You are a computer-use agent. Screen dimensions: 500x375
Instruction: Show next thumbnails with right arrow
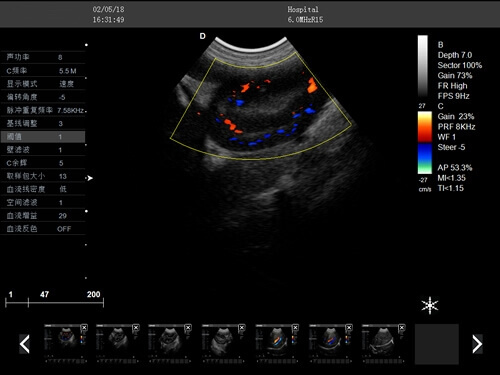(x=477, y=344)
